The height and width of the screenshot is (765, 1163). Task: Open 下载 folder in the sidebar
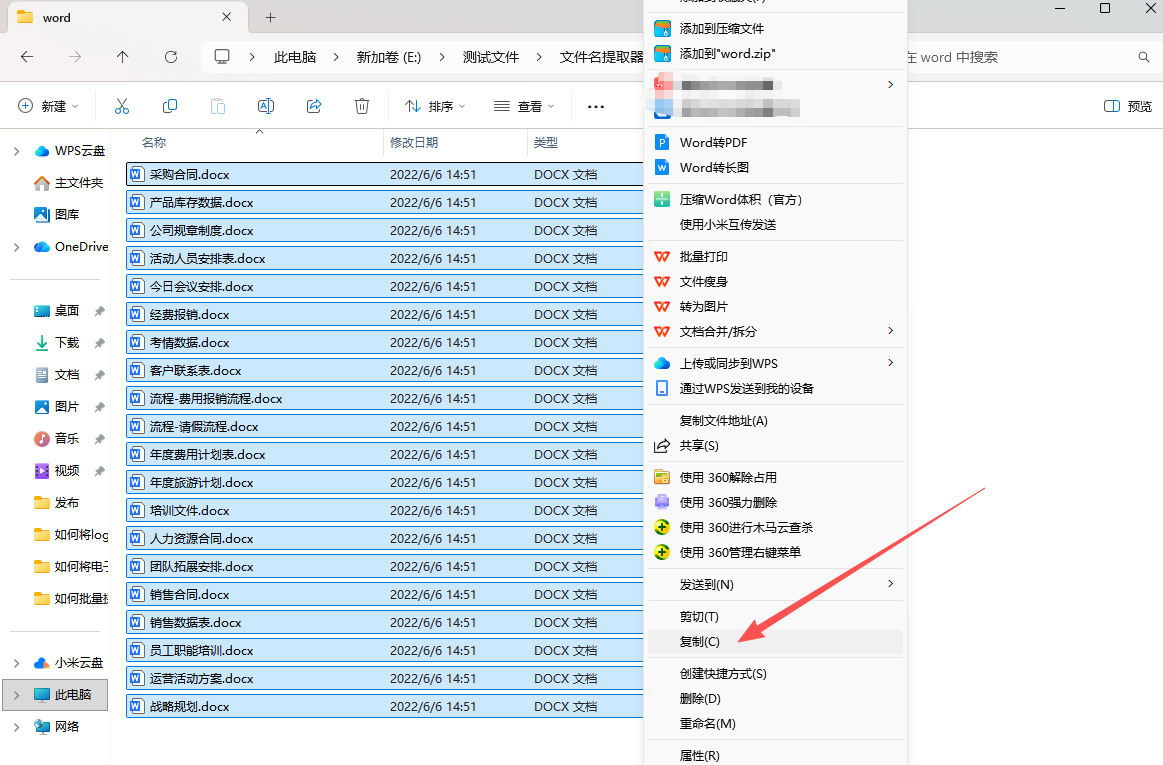pyautogui.click(x=67, y=342)
